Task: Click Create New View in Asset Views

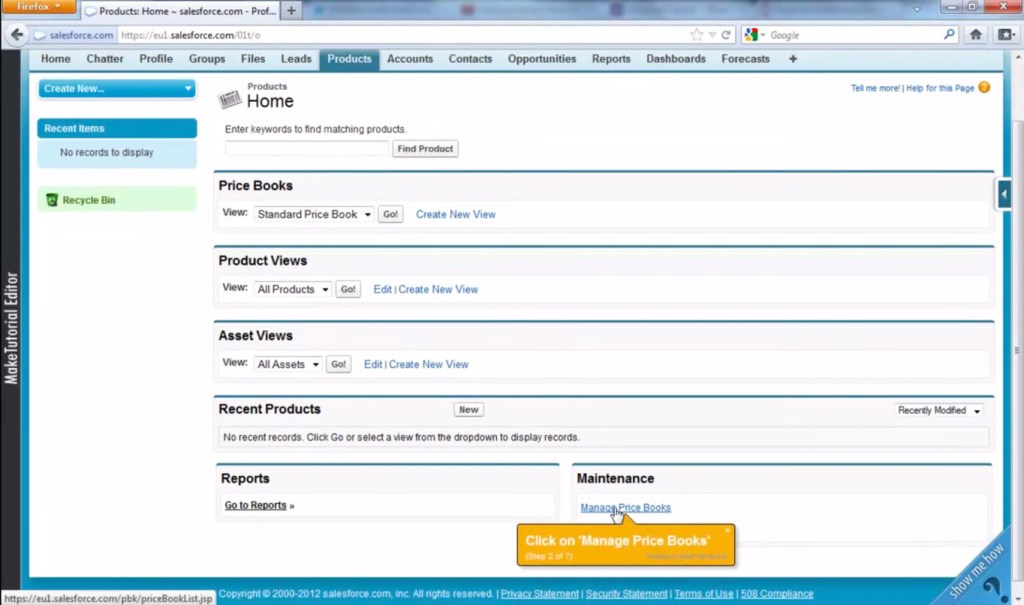Action: click(428, 365)
